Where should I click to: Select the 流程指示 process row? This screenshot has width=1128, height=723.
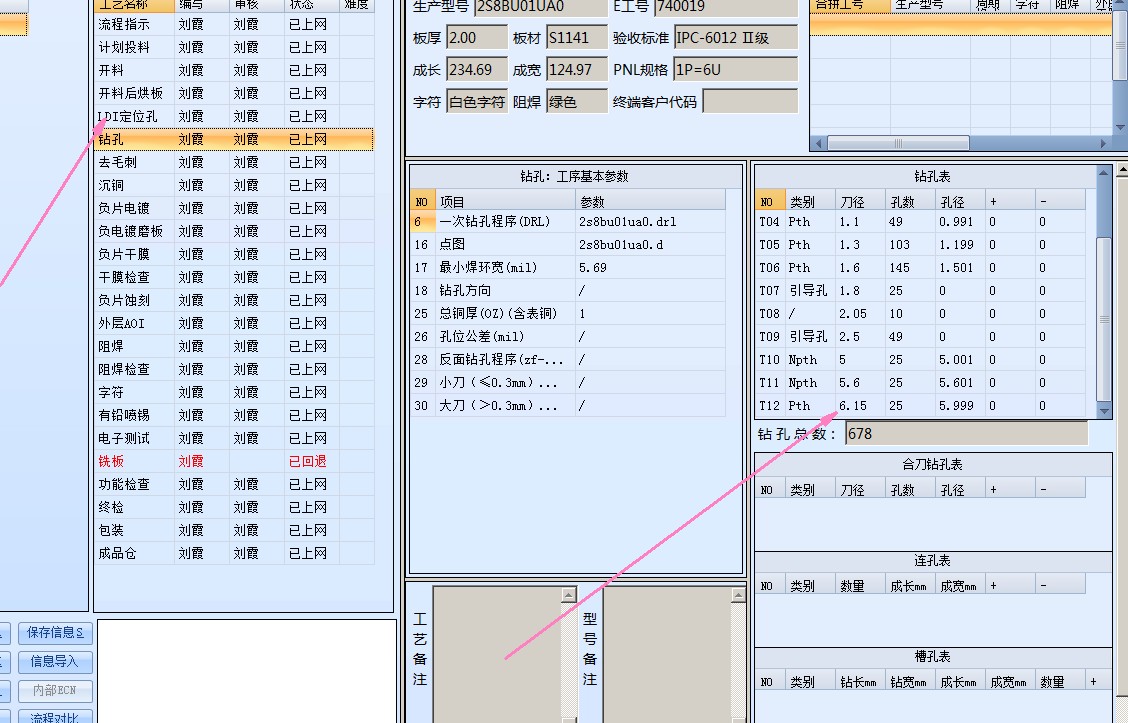pos(234,24)
